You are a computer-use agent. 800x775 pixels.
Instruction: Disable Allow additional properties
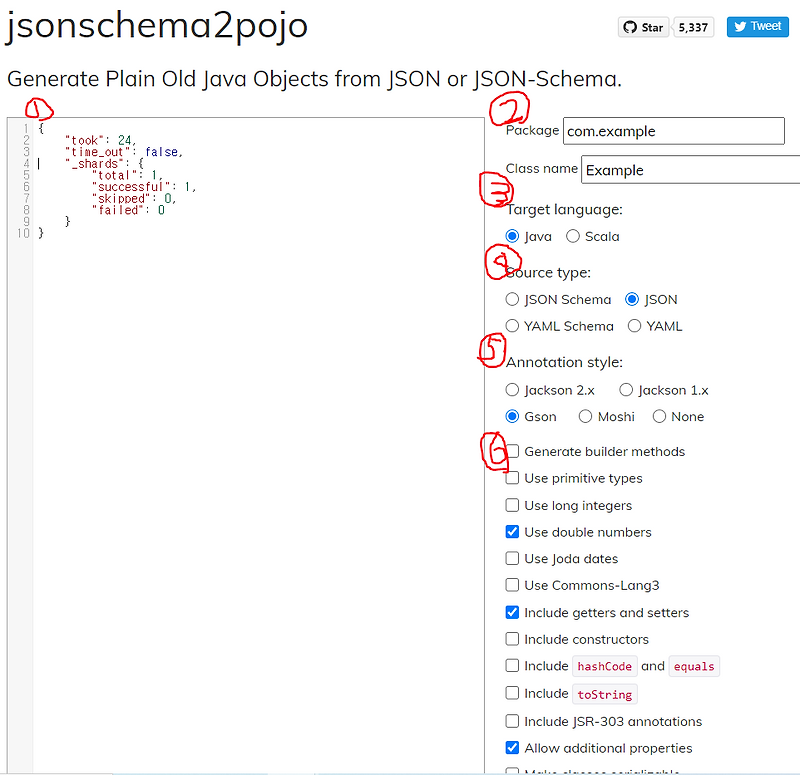click(512, 748)
